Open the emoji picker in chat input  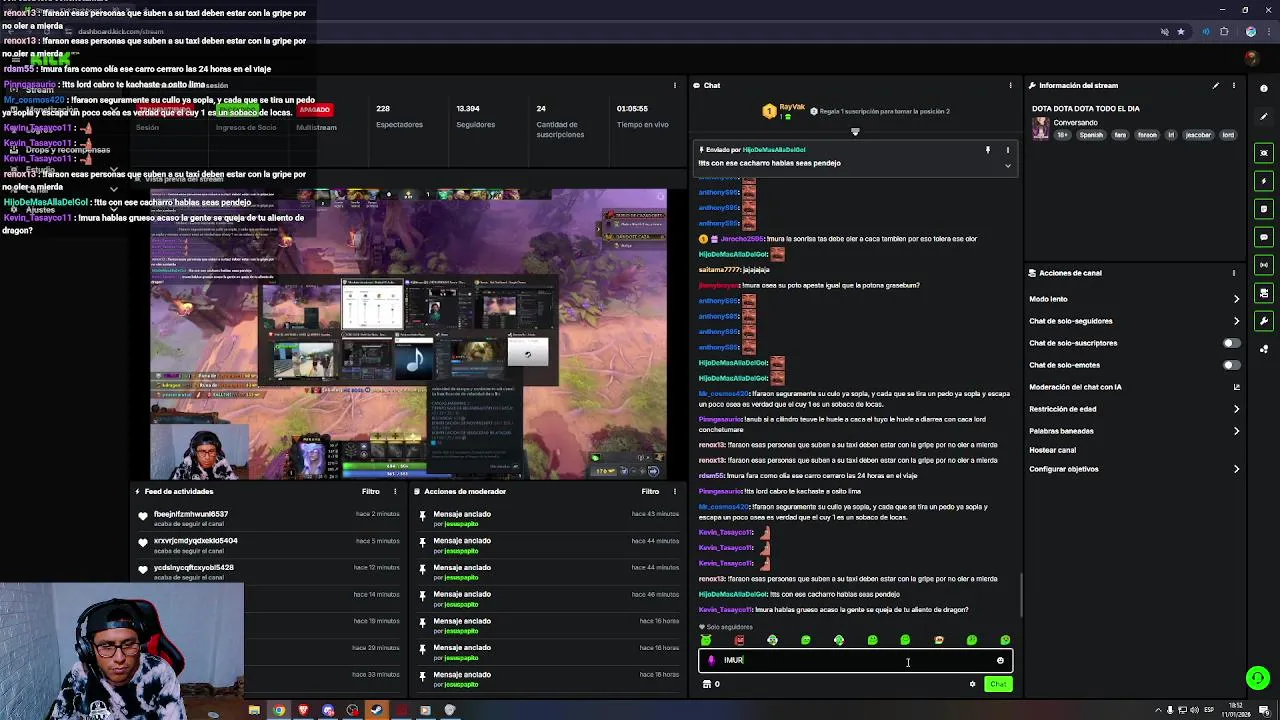1000,660
